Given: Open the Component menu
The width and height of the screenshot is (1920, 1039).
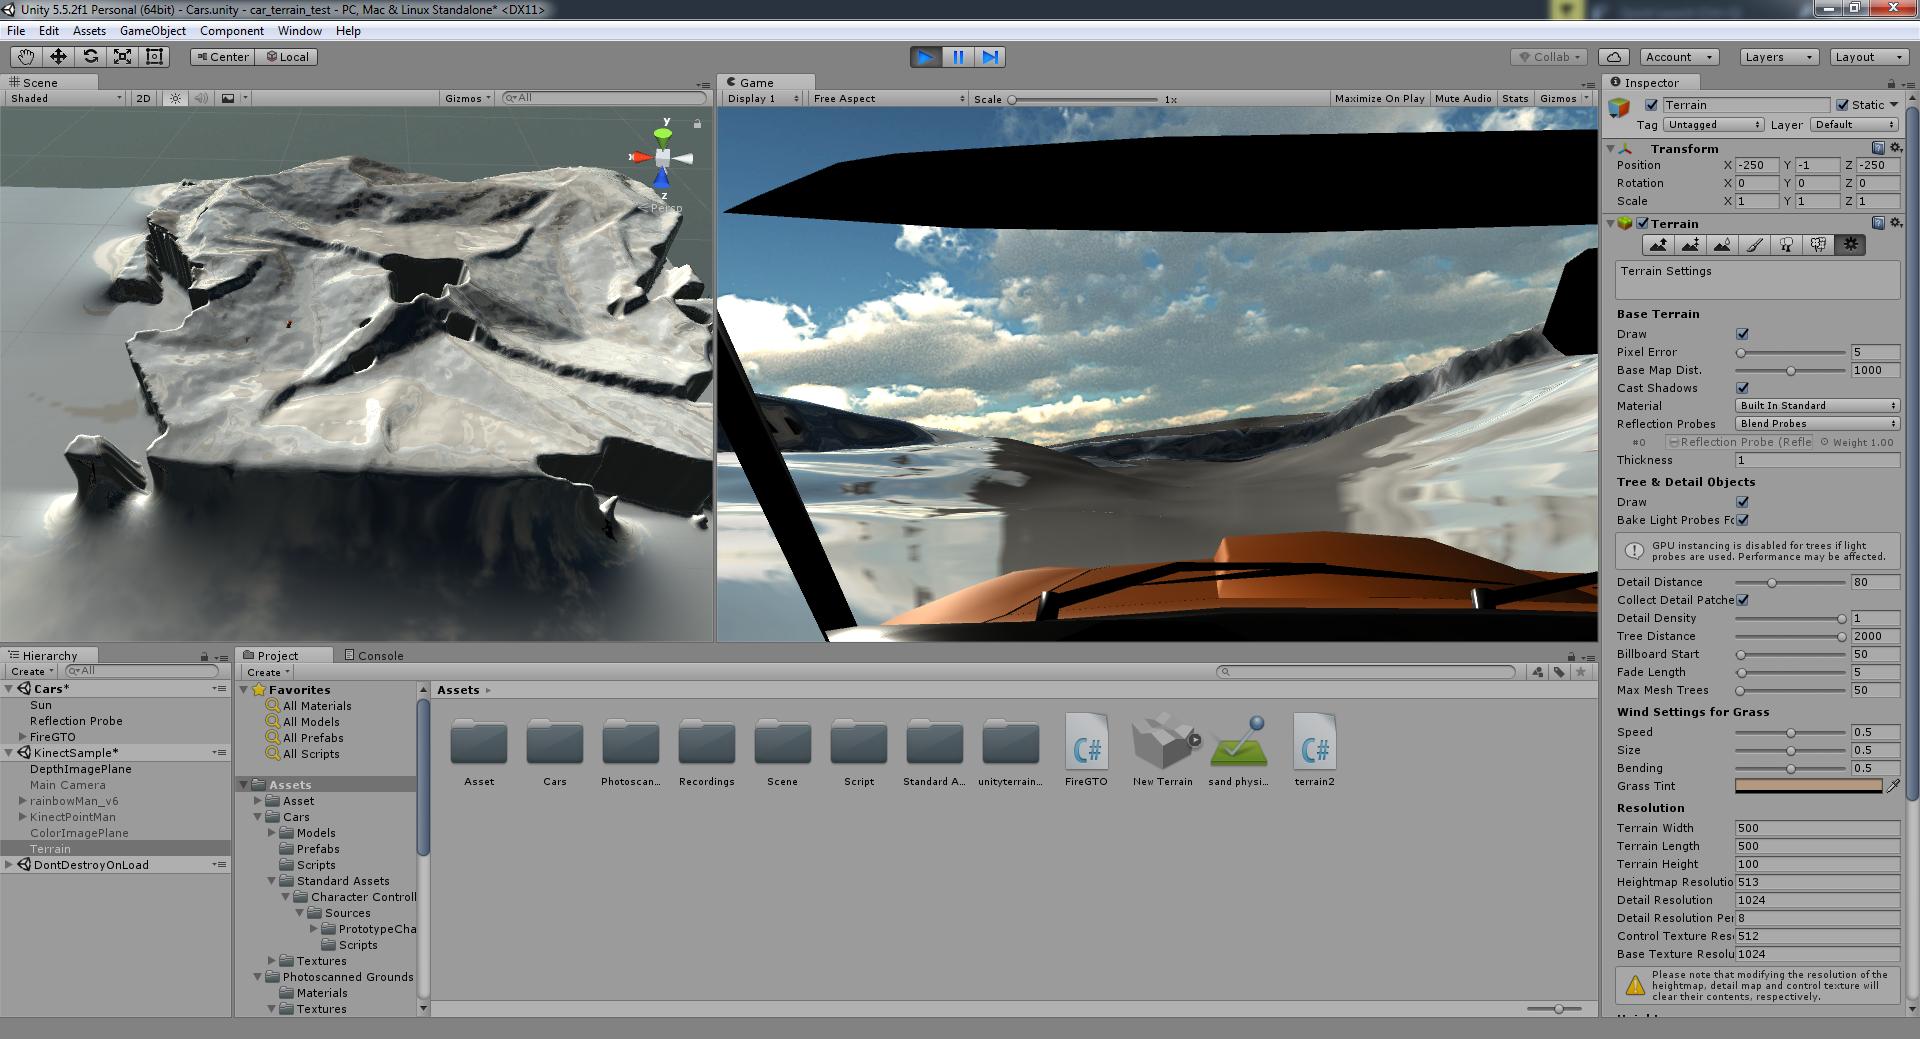Looking at the screenshot, I should click(232, 31).
